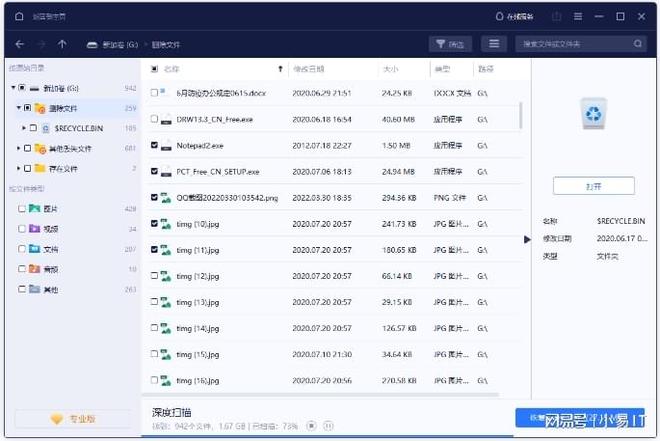Switch view with the list view icon
The width and height of the screenshot is (660, 441).
point(494,44)
